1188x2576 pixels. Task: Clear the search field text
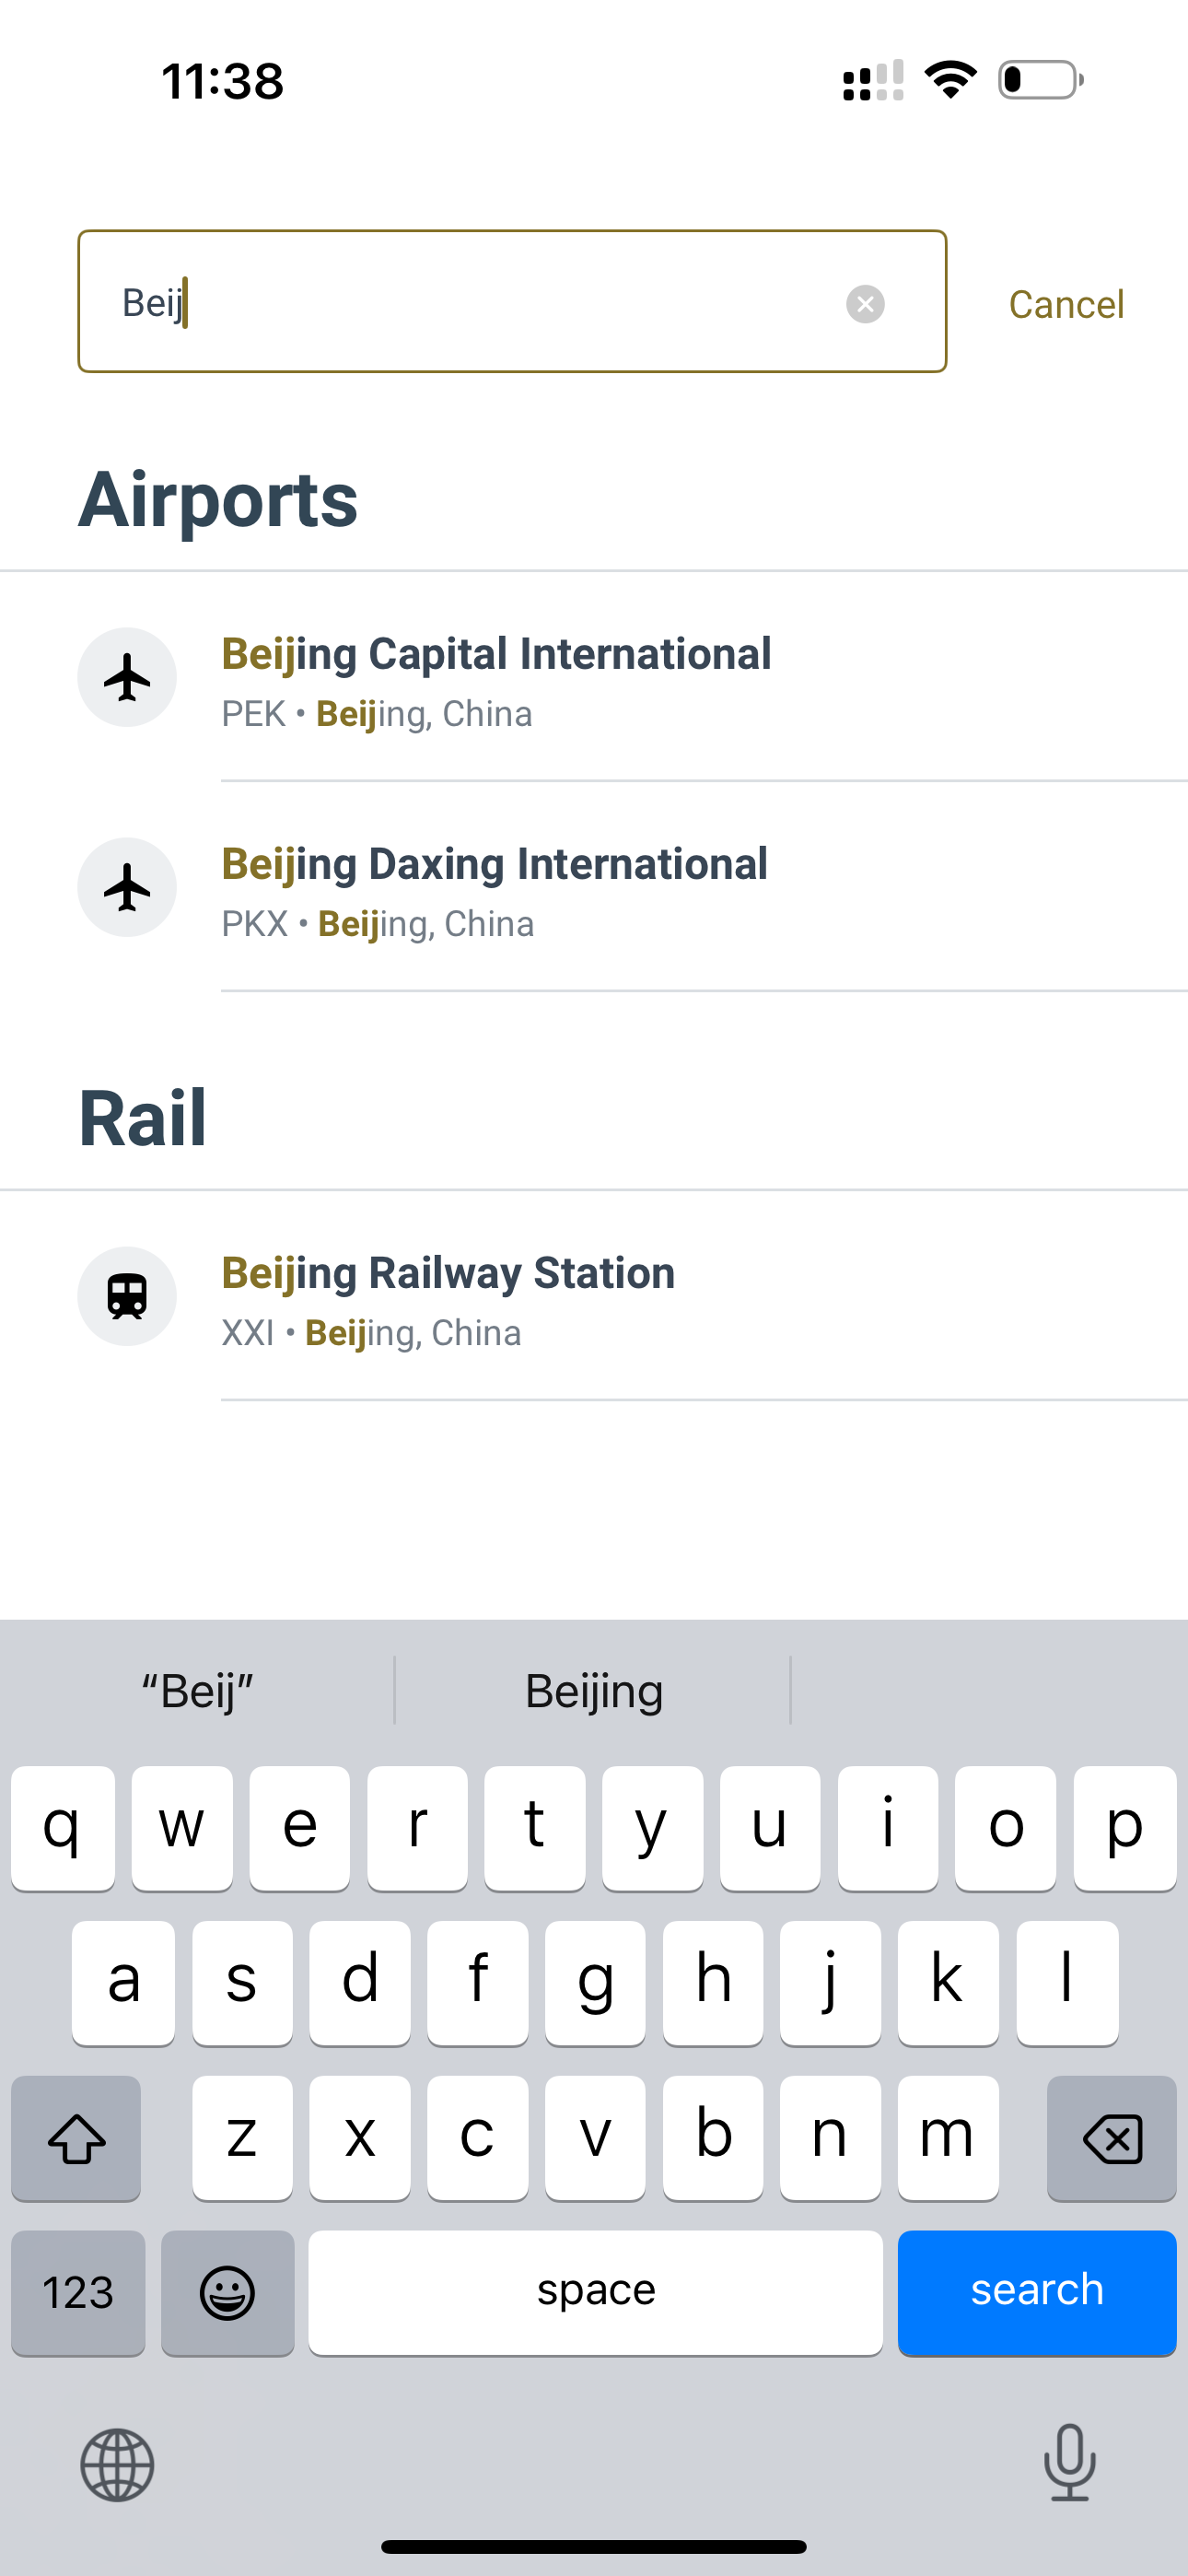pyautogui.click(x=865, y=304)
